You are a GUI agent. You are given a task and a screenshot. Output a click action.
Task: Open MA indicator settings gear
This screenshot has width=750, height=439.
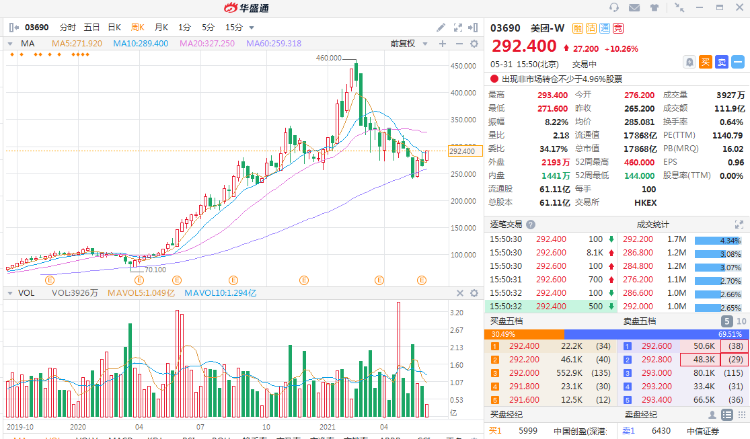474,44
